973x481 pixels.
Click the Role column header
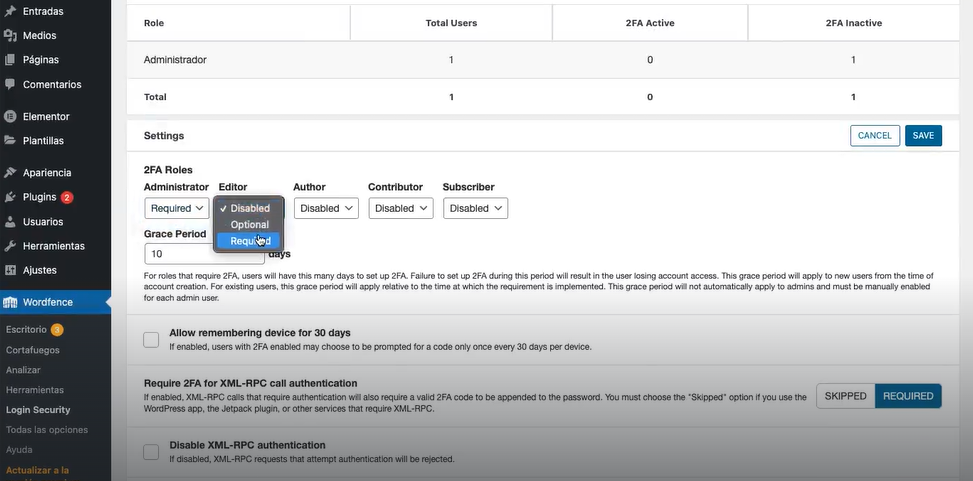coord(154,23)
